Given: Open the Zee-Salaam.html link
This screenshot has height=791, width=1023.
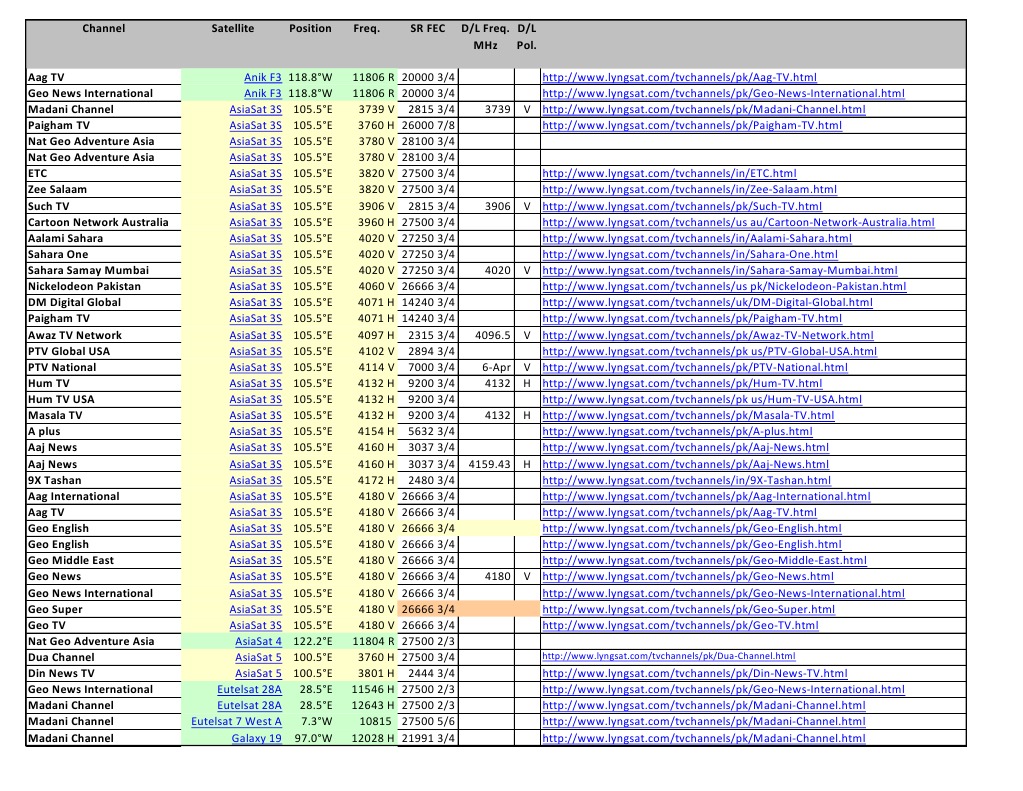Looking at the screenshot, I should pyautogui.click(x=689, y=189).
